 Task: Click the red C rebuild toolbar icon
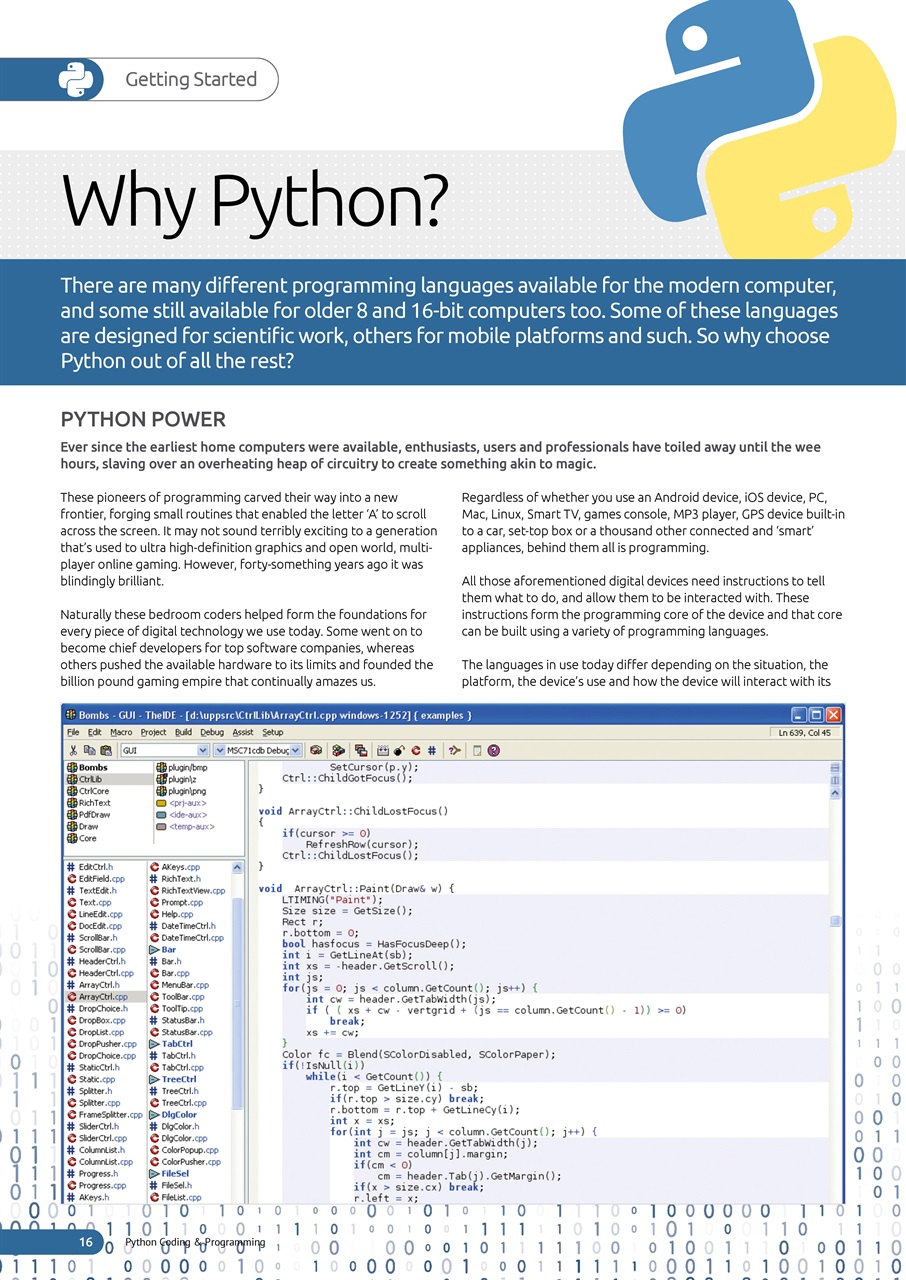(415, 750)
